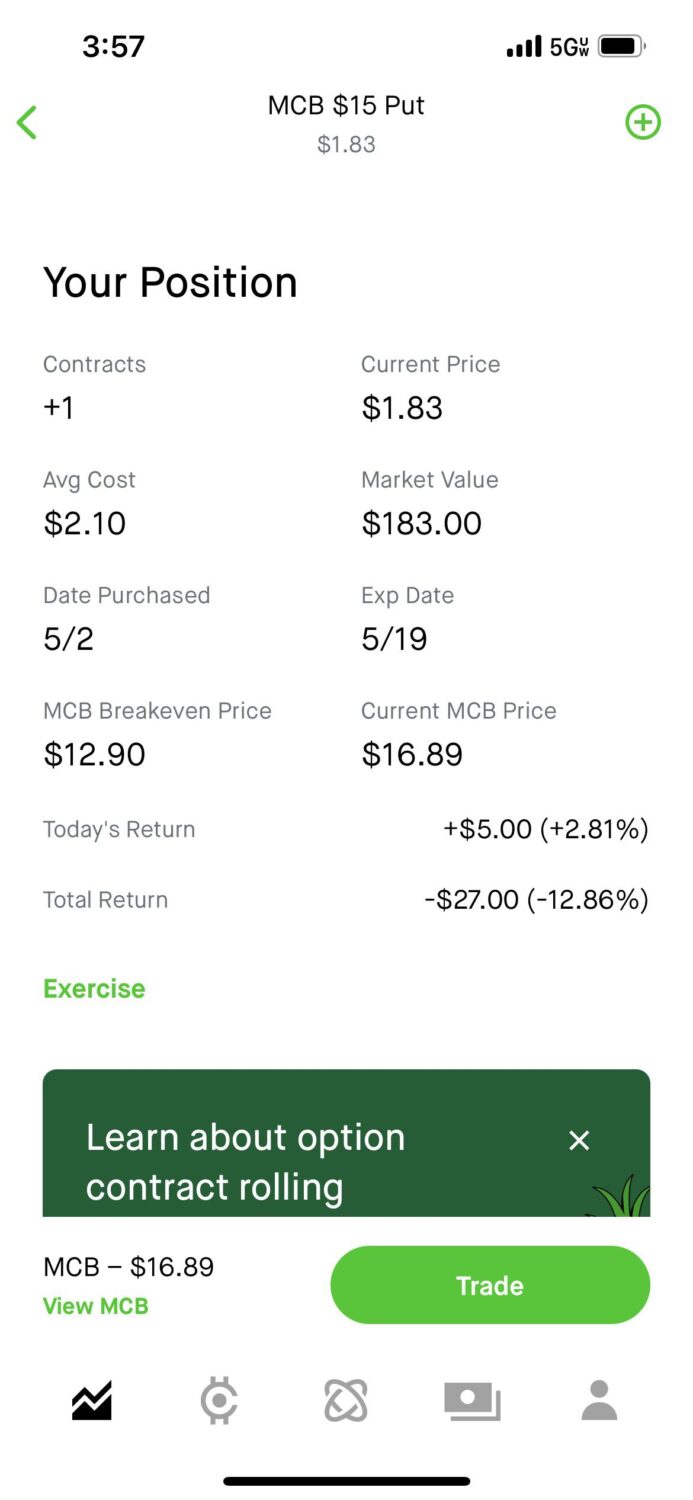The image size is (693, 1500).
Task: Open the Learn about option contract rolling card
Action: pos(246,1162)
